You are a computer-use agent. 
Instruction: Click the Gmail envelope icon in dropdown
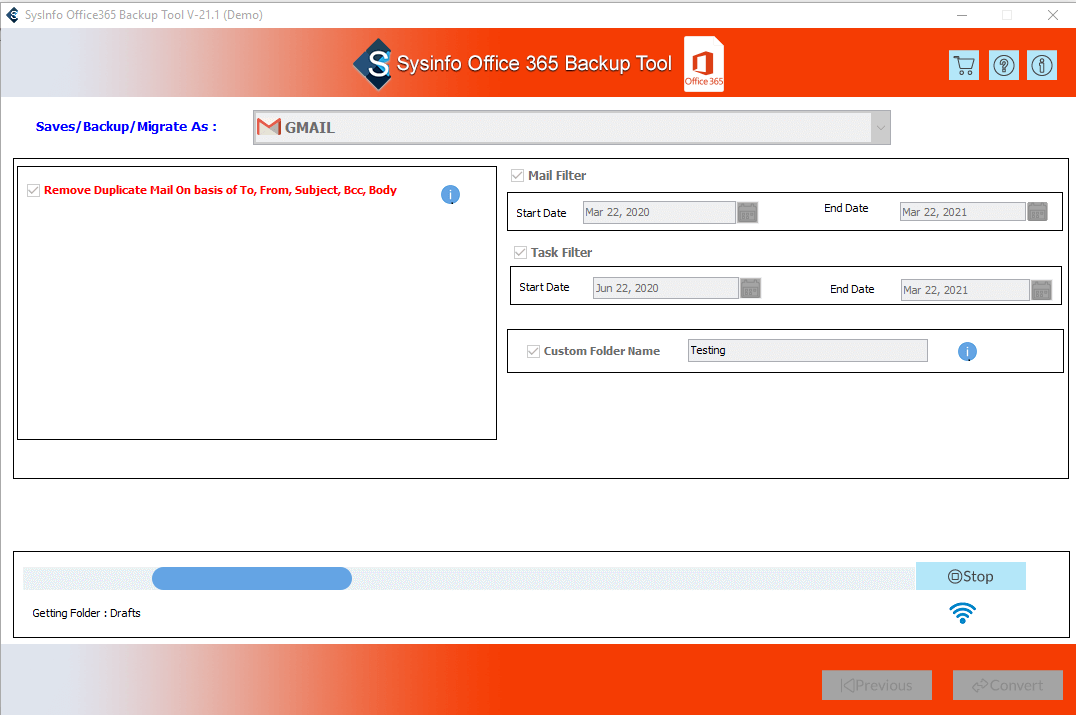pyautogui.click(x=268, y=127)
